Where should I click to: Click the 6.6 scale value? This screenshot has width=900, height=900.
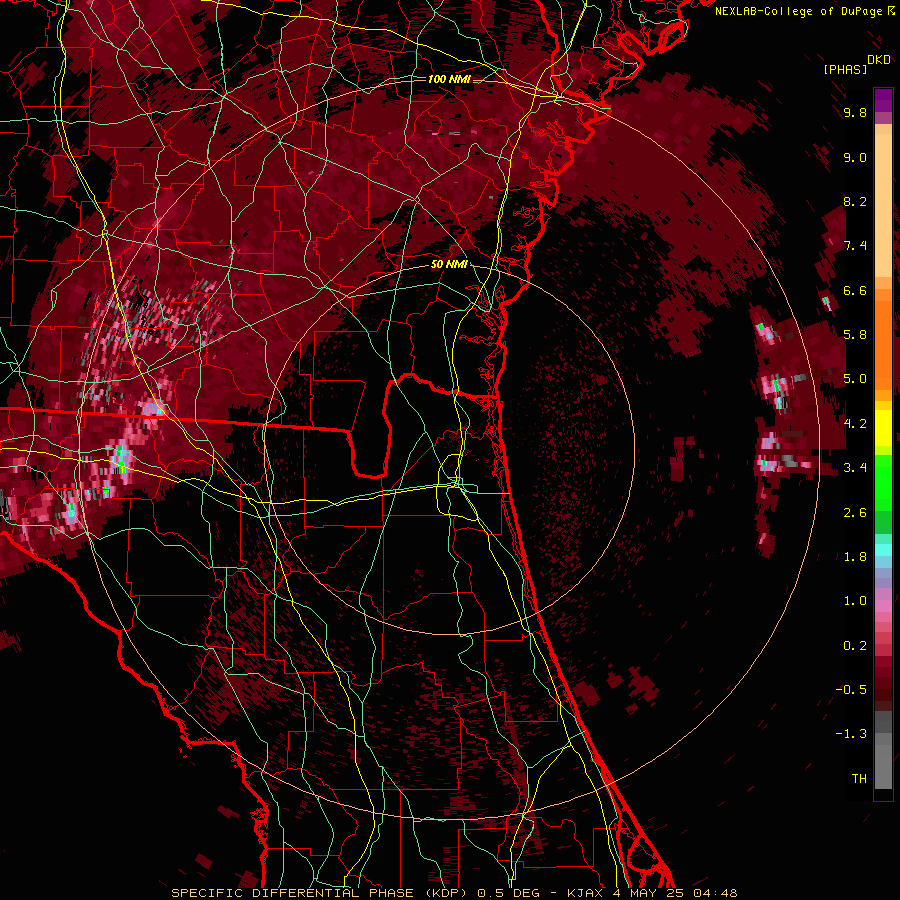coord(855,290)
